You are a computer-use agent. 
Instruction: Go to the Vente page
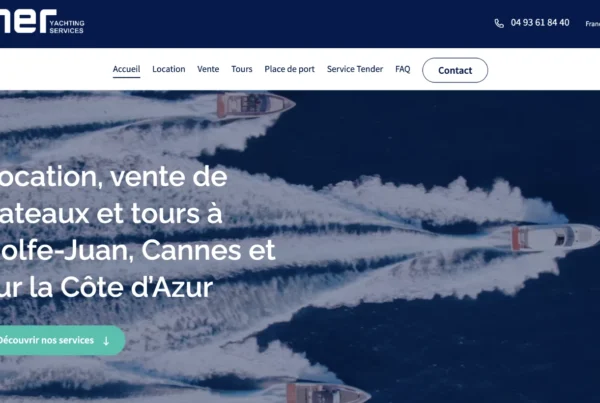(208, 69)
